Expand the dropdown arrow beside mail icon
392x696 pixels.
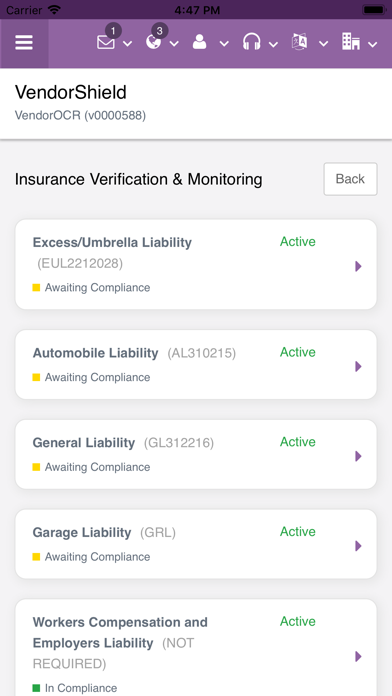(x=127, y=44)
